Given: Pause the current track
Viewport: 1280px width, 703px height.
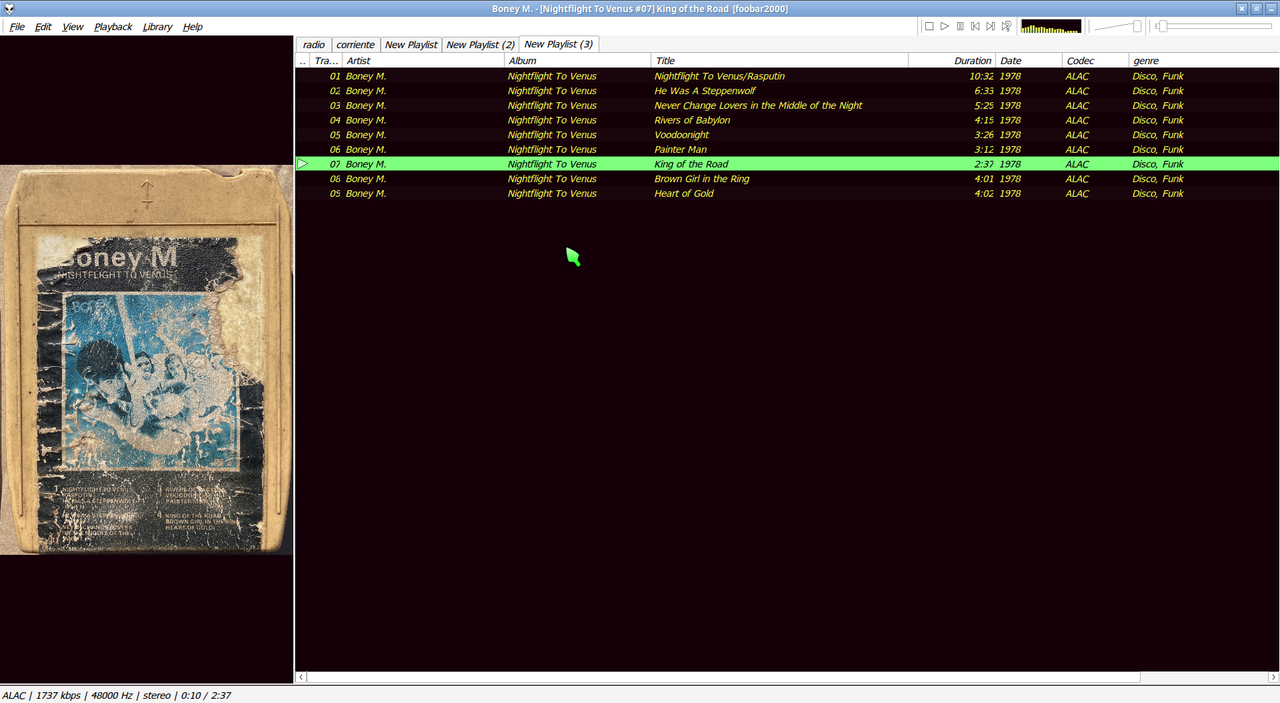Looking at the screenshot, I should click(x=960, y=26).
